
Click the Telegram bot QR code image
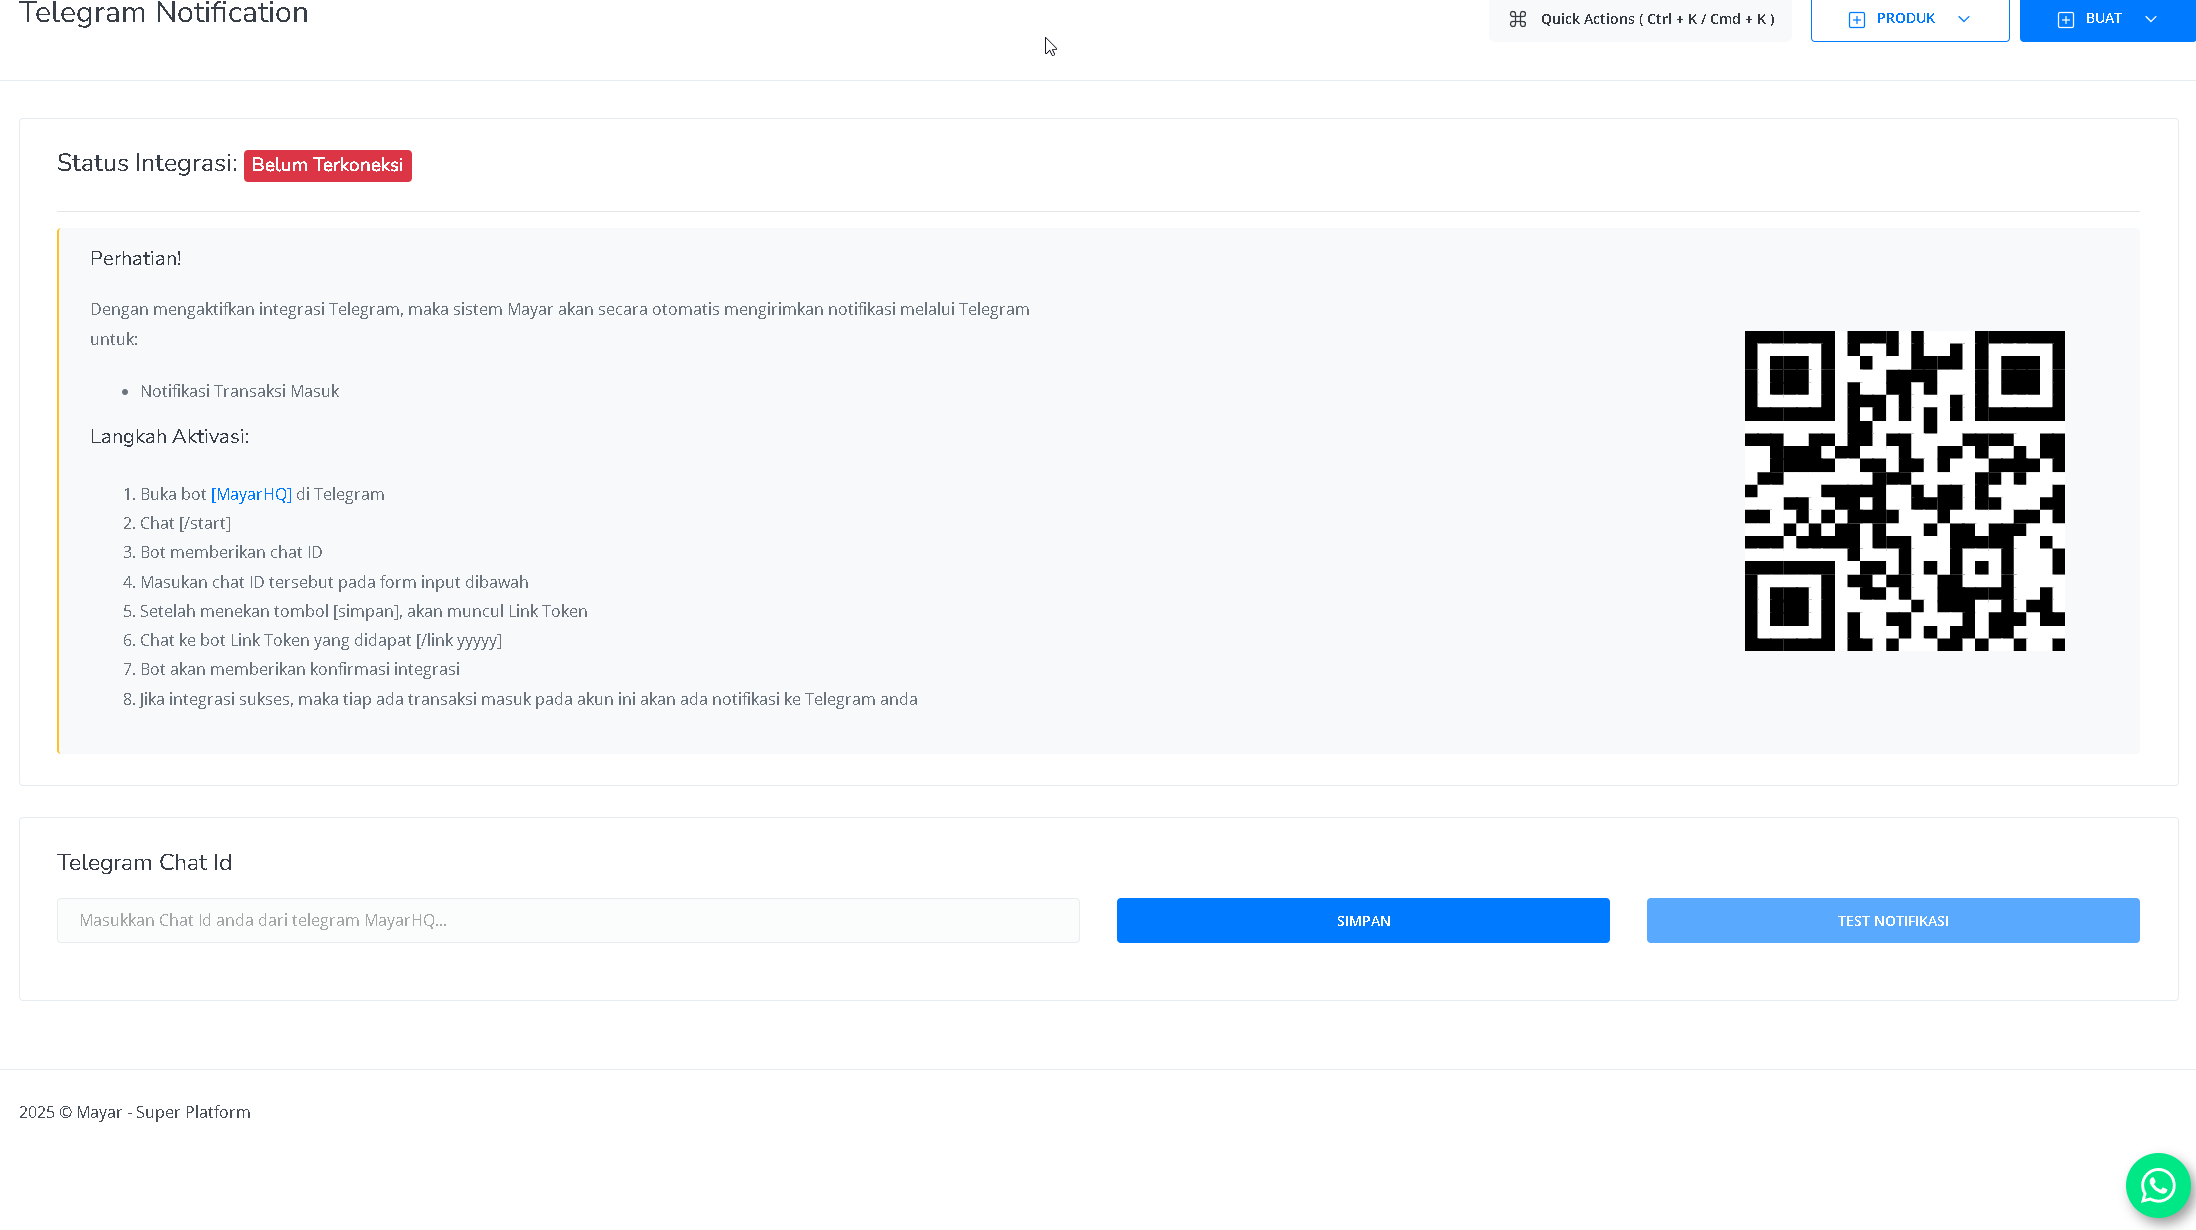pos(1904,491)
